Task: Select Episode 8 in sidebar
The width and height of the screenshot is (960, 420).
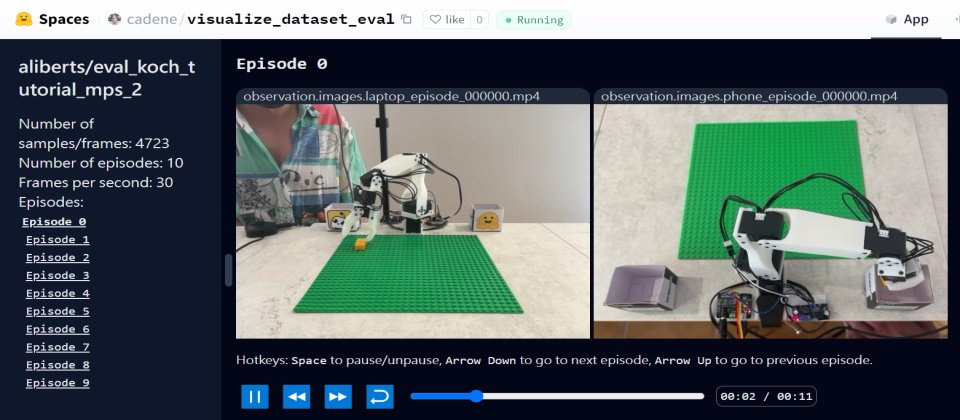Action: (x=58, y=366)
